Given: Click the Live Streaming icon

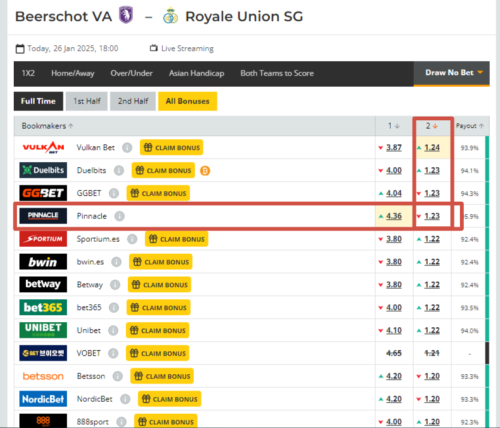Looking at the screenshot, I should coord(153,48).
